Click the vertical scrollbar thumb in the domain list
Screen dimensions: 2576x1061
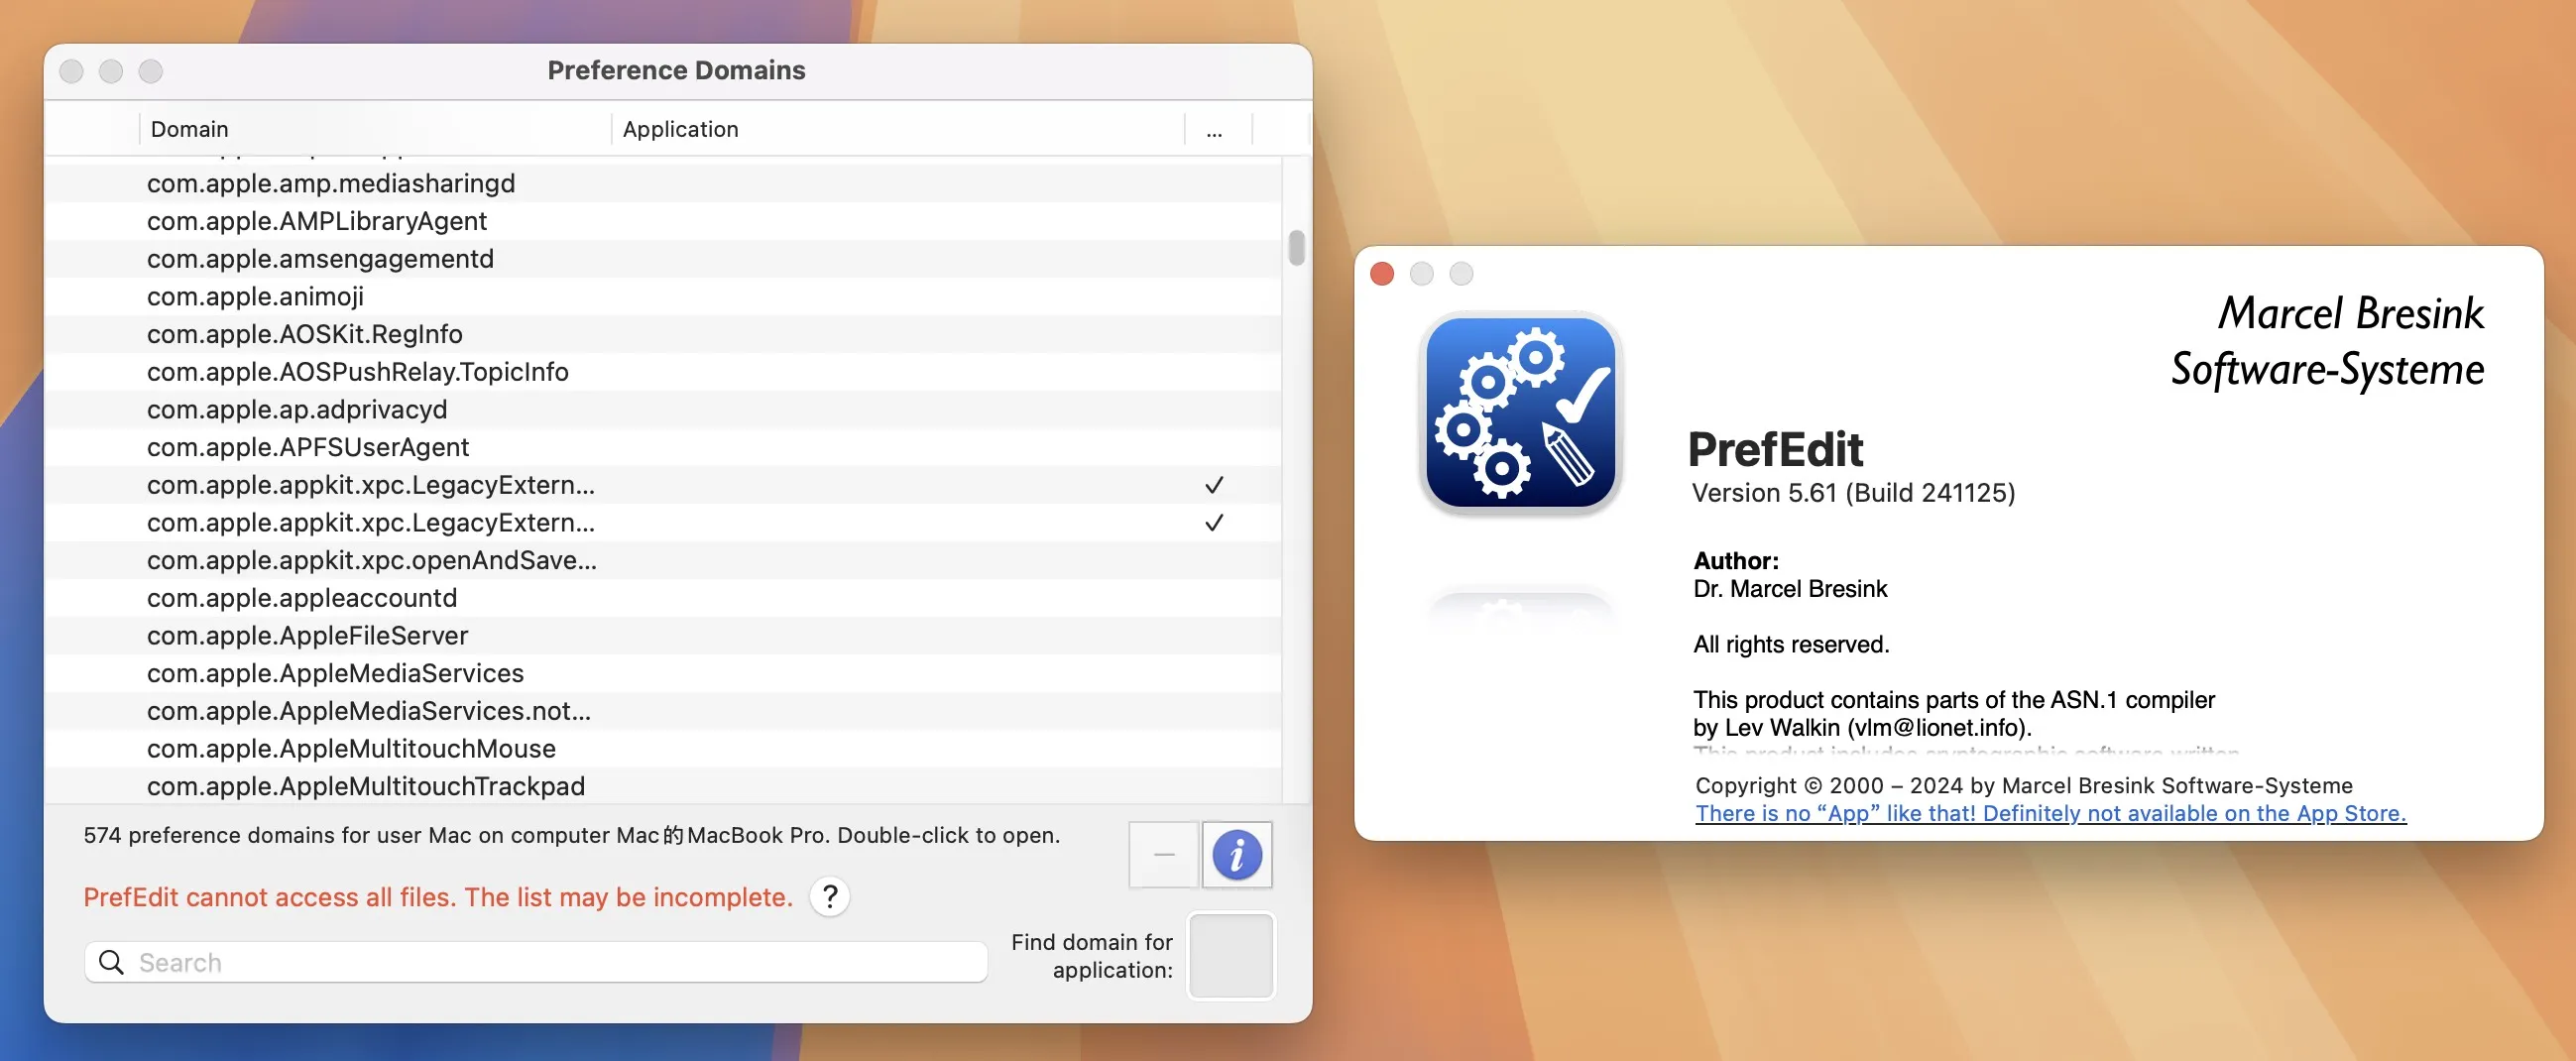tap(1296, 248)
